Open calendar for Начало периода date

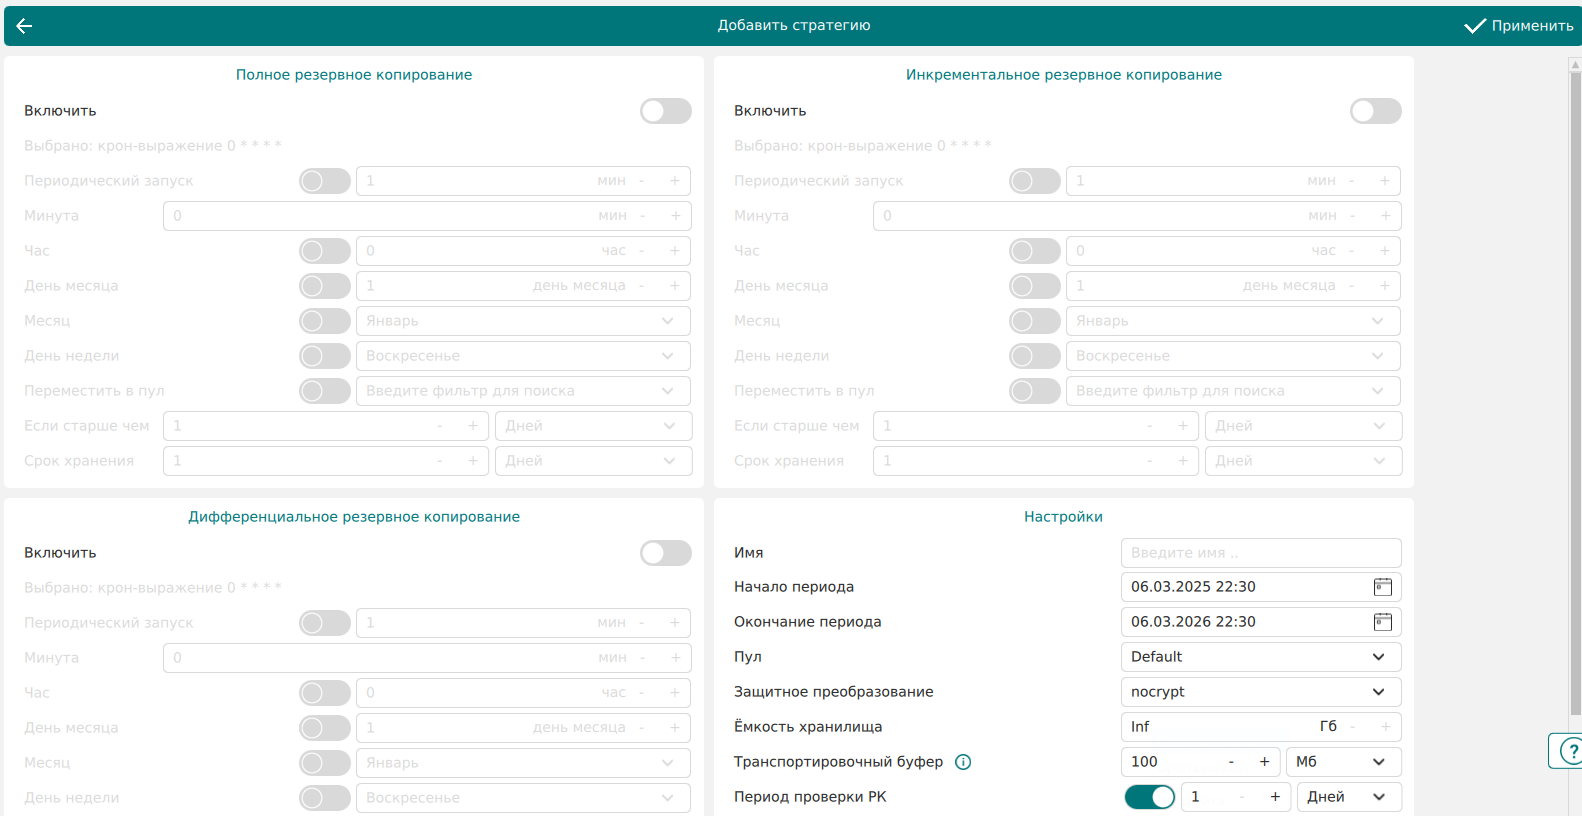click(x=1382, y=587)
